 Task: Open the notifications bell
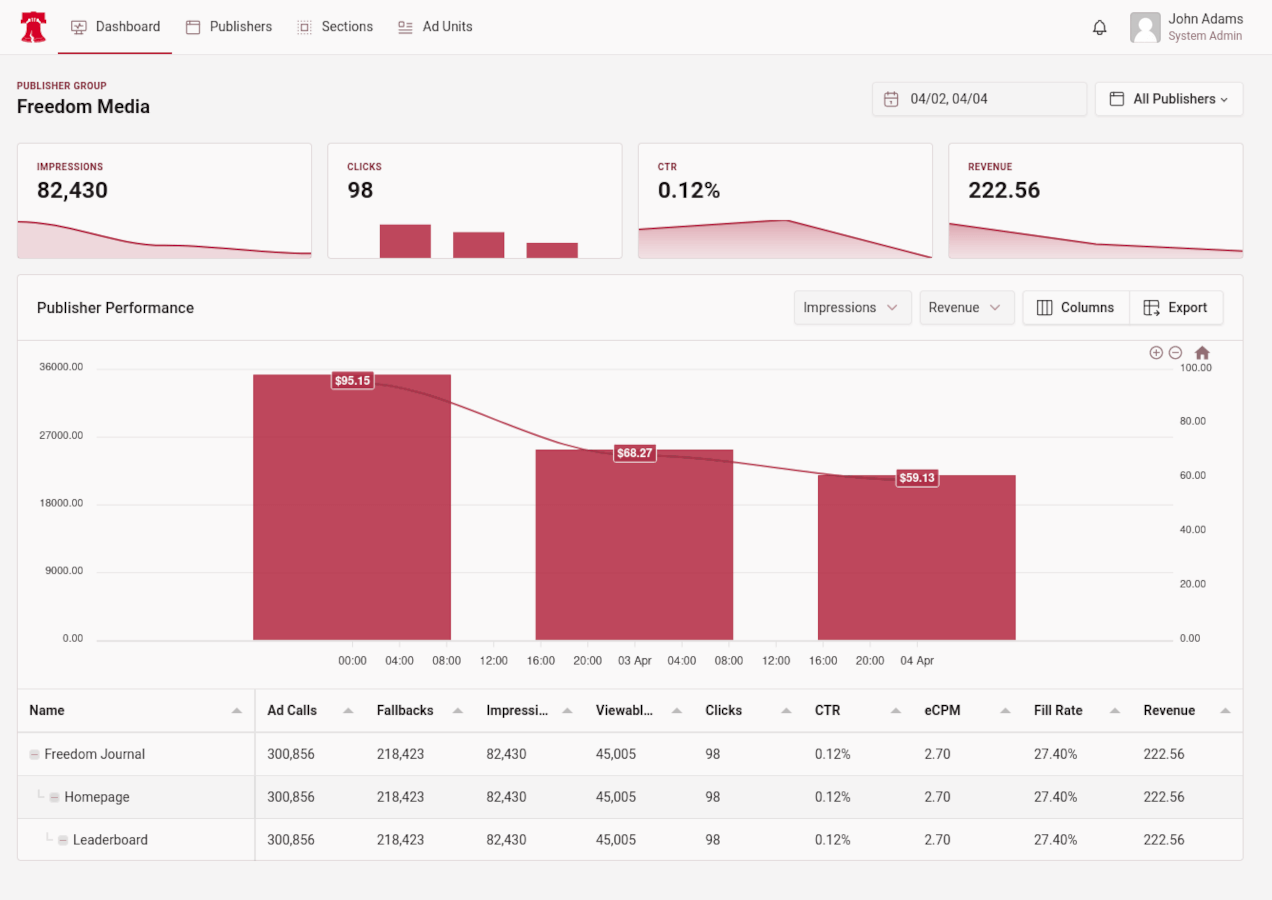1099,28
